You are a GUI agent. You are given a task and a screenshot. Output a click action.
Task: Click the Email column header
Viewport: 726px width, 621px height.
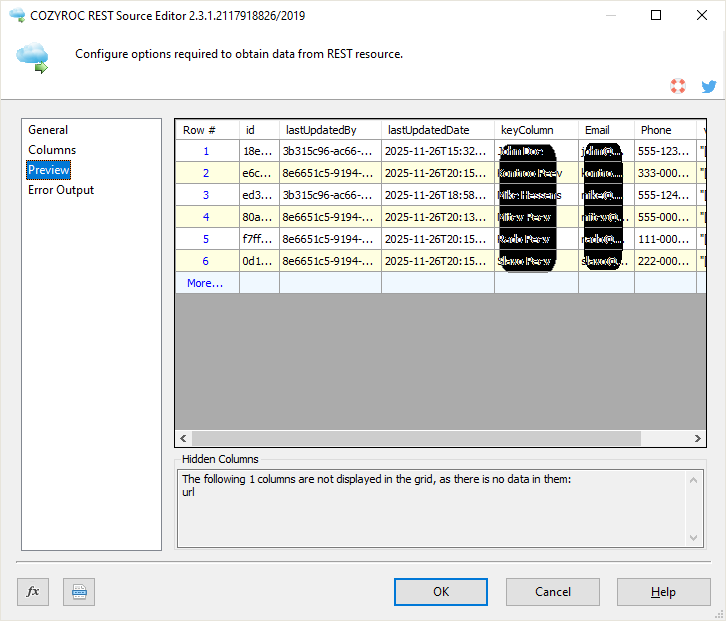(607, 130)
